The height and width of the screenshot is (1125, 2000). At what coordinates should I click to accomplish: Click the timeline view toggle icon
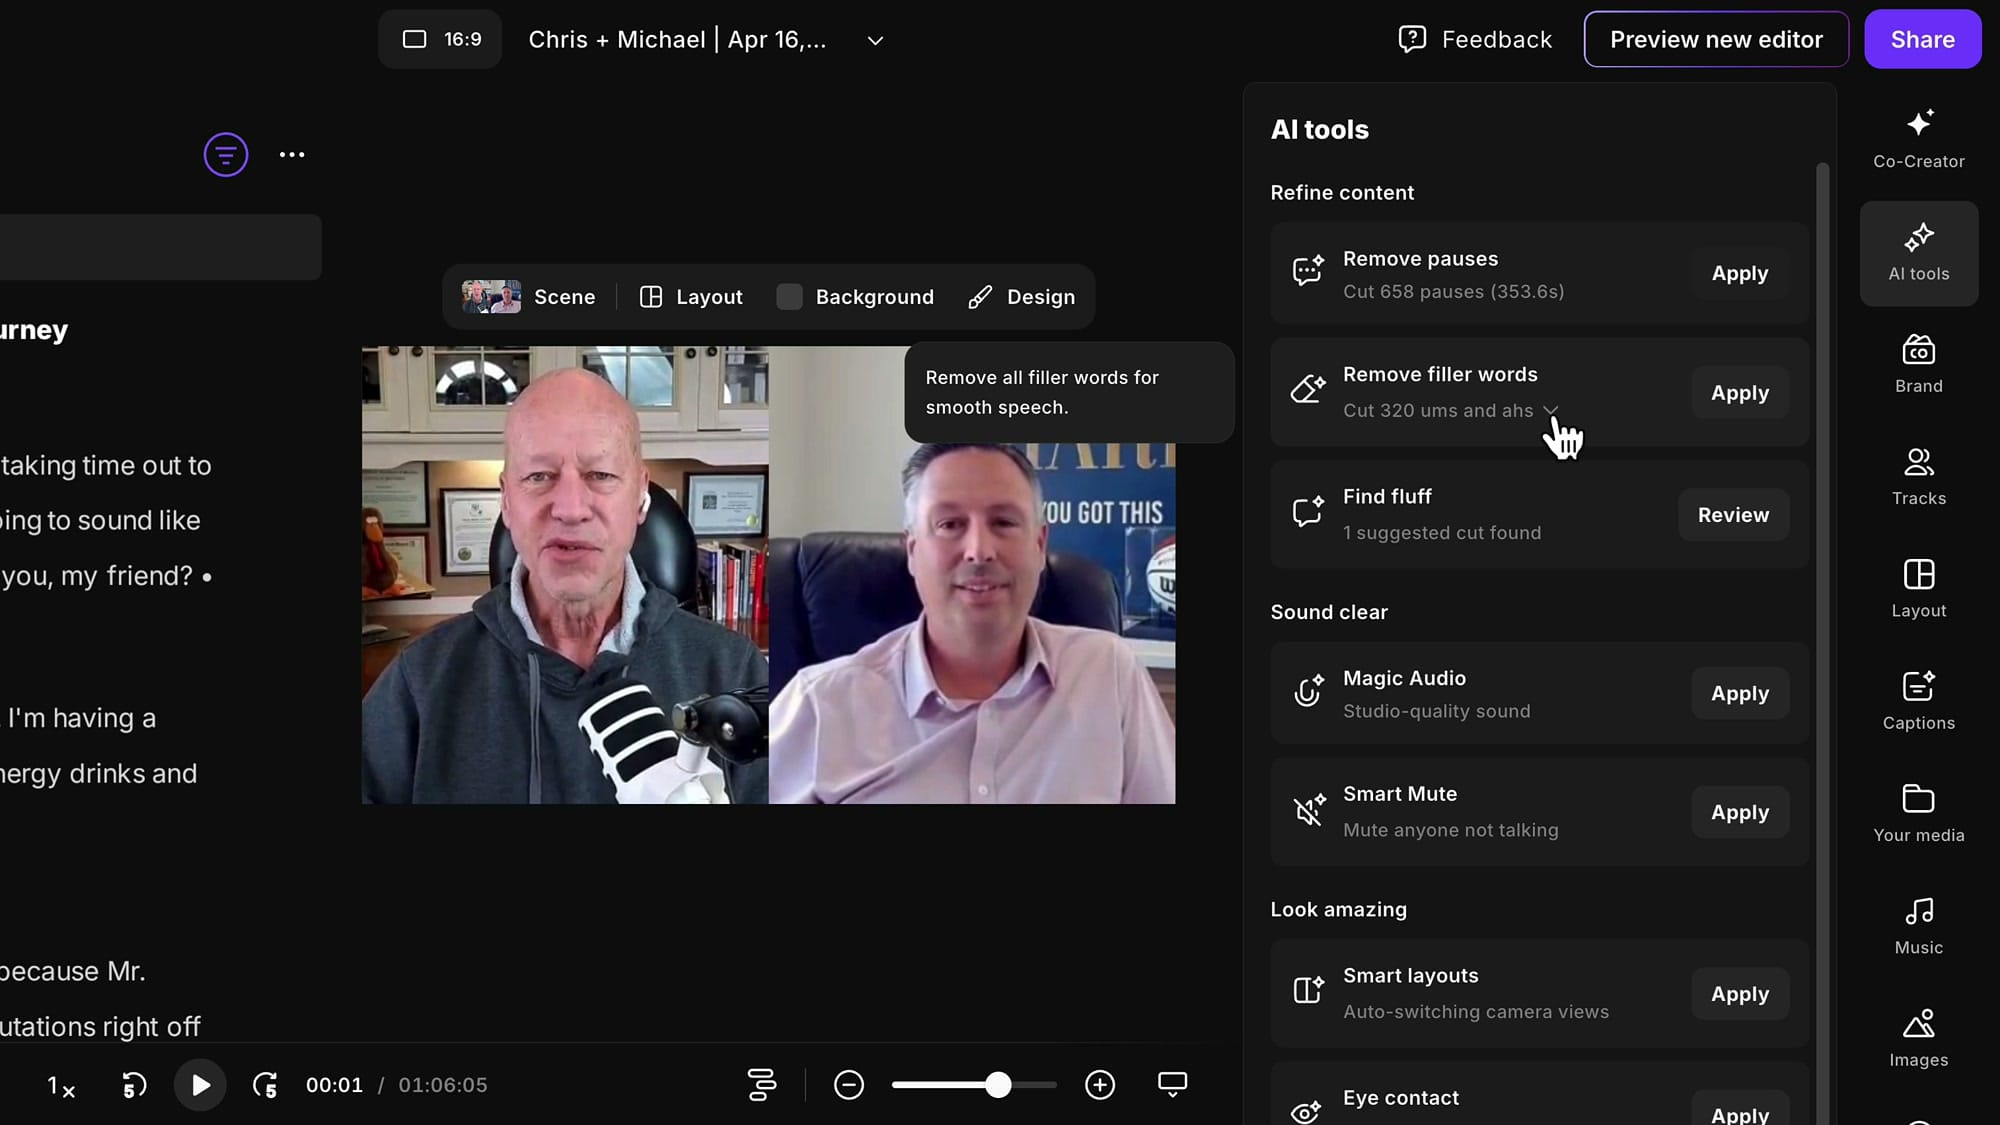[762, 1085]
